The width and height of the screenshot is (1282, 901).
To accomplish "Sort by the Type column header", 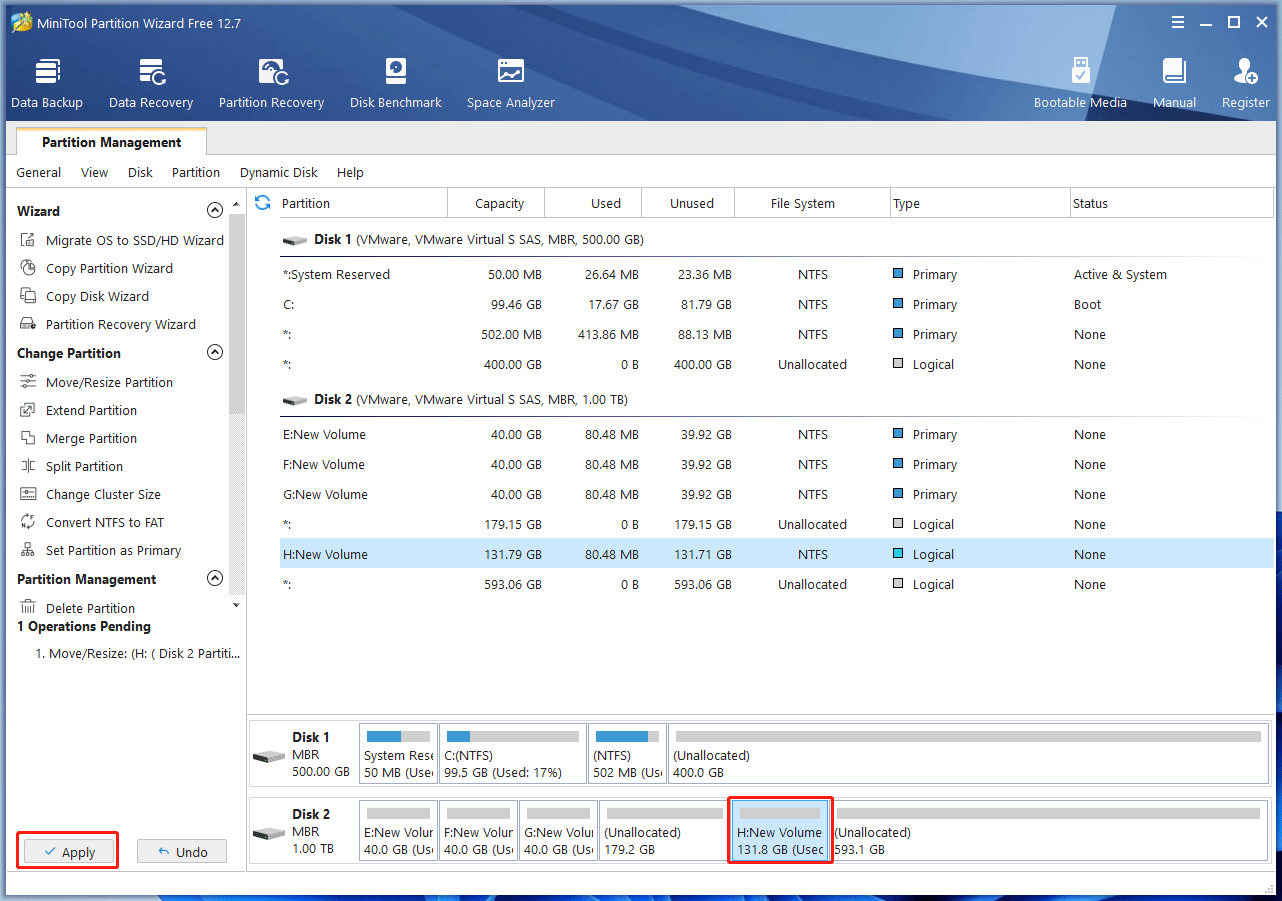I will tap(980, 203).
